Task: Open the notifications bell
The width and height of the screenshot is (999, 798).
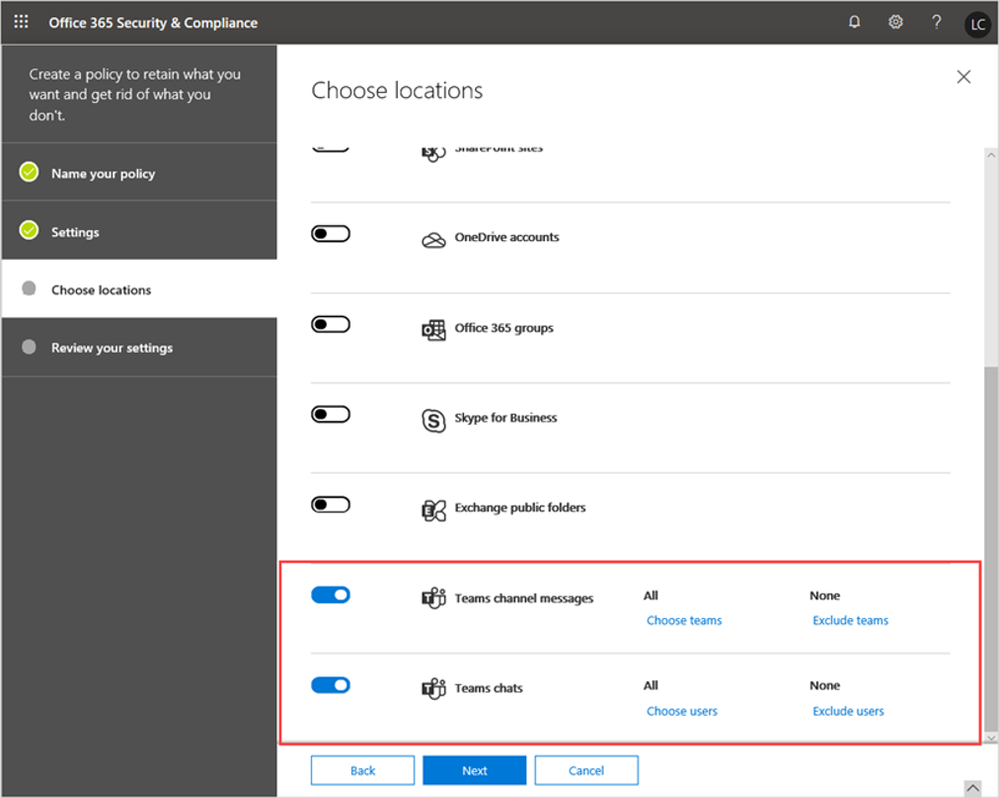Action: [854, 22]
